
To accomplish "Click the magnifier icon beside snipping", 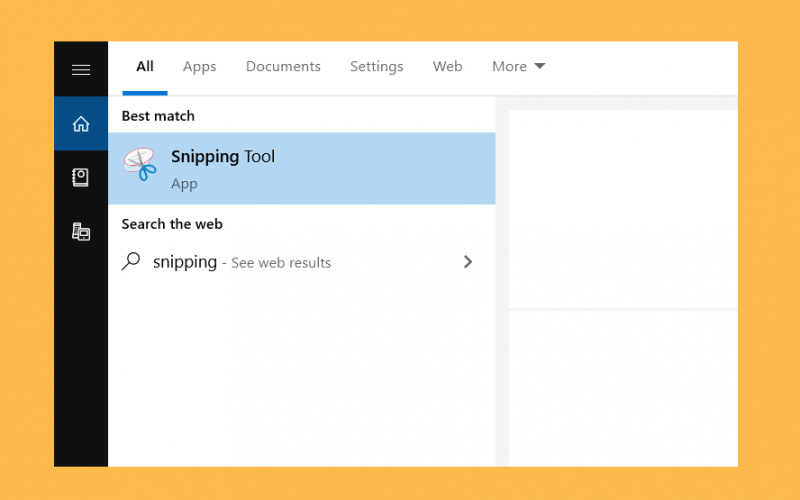I will [x=131, y=261].
